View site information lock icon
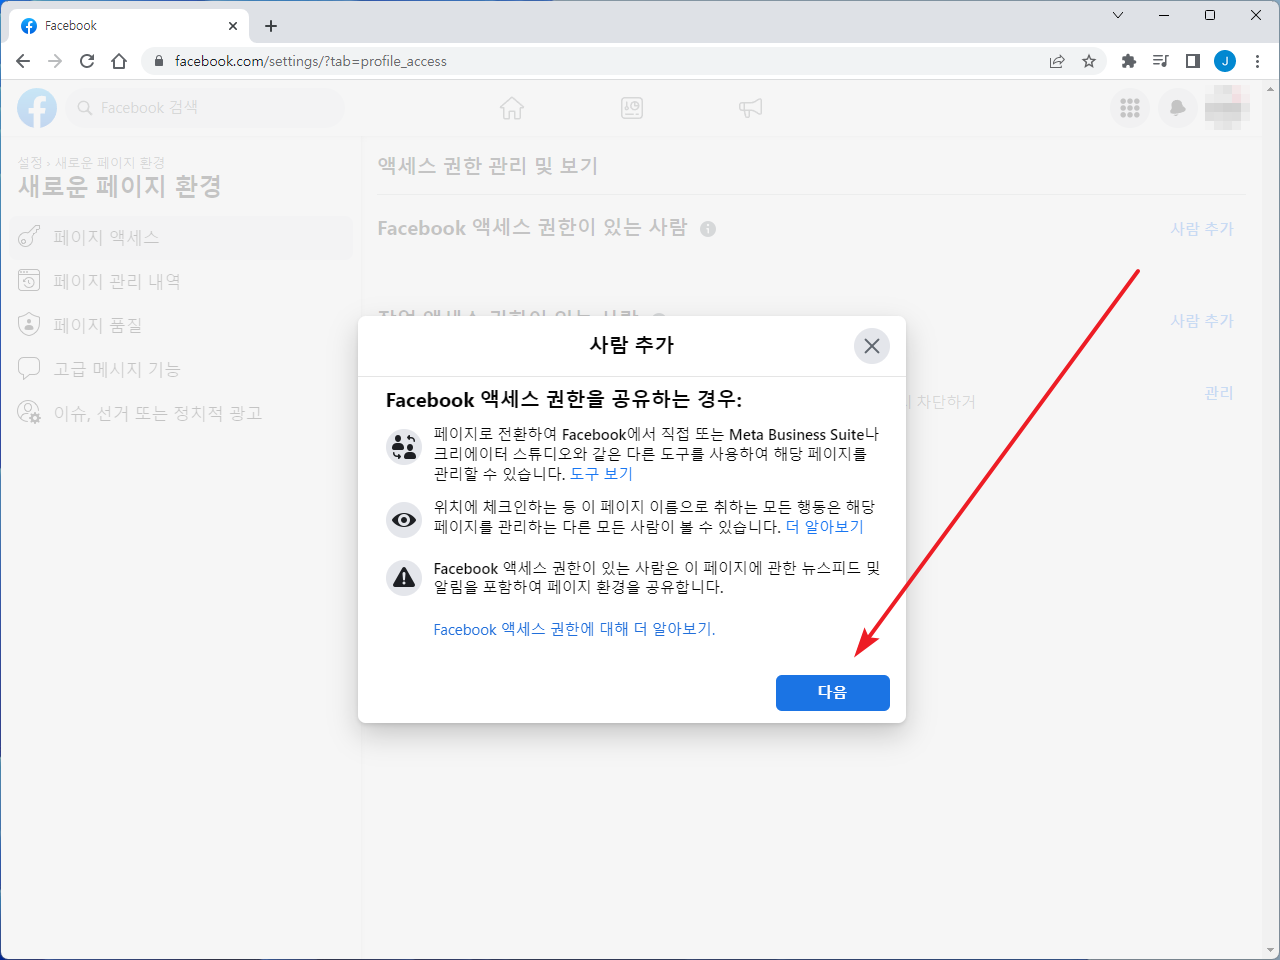Screen dimensions: 1280x960 pos(158,61)
